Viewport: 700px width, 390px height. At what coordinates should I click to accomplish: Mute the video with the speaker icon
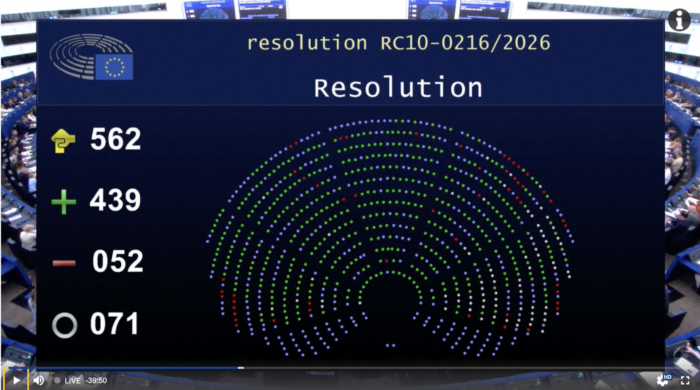39,380
